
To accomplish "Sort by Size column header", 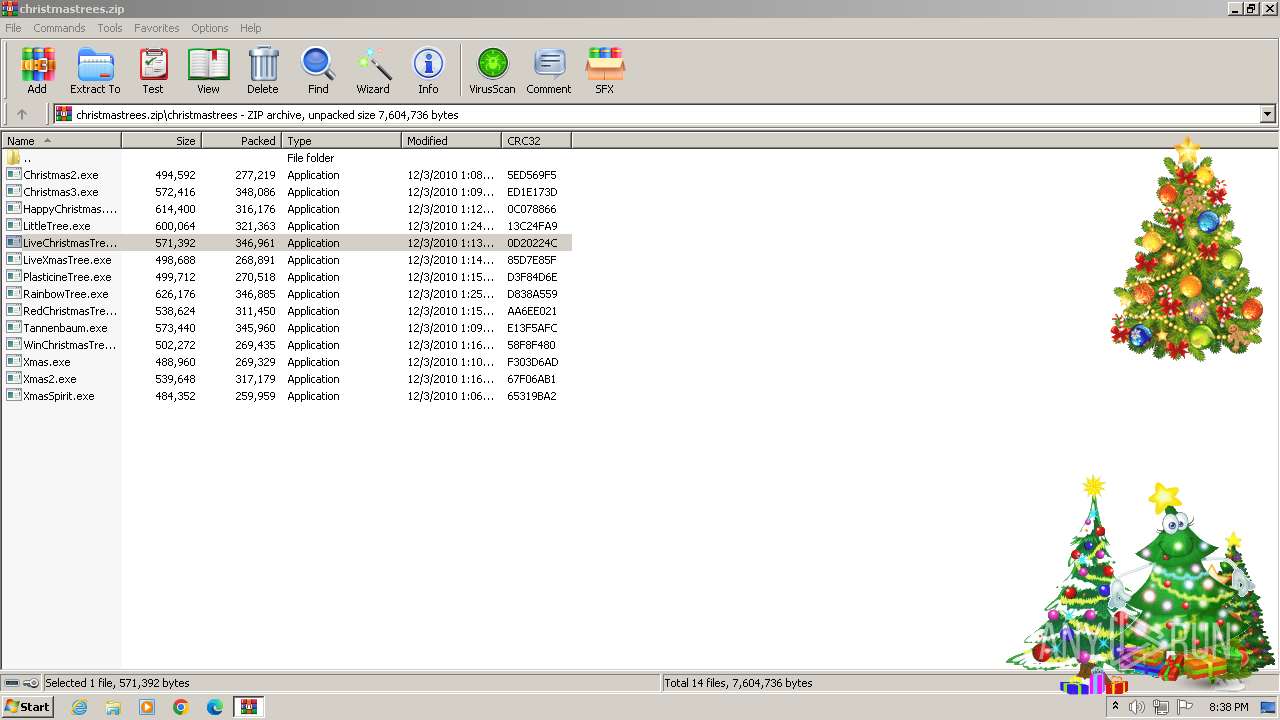I will [161, 141].
